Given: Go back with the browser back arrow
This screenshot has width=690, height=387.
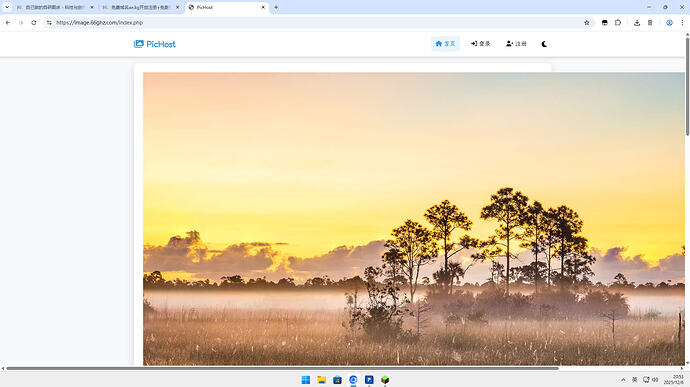Looking at the screenshot, I should point(8,22).
